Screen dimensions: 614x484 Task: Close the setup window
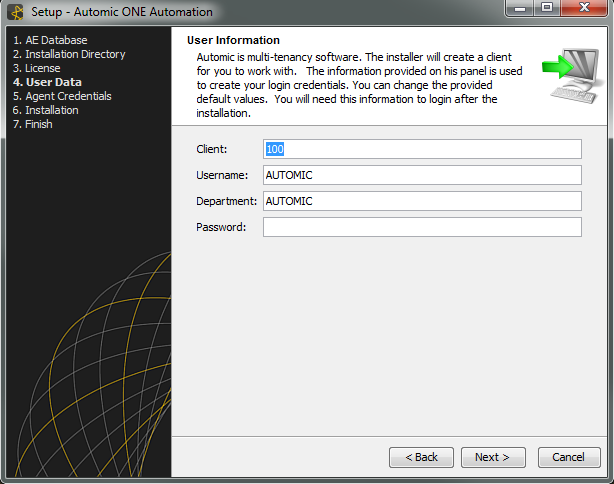click(584, 8)
